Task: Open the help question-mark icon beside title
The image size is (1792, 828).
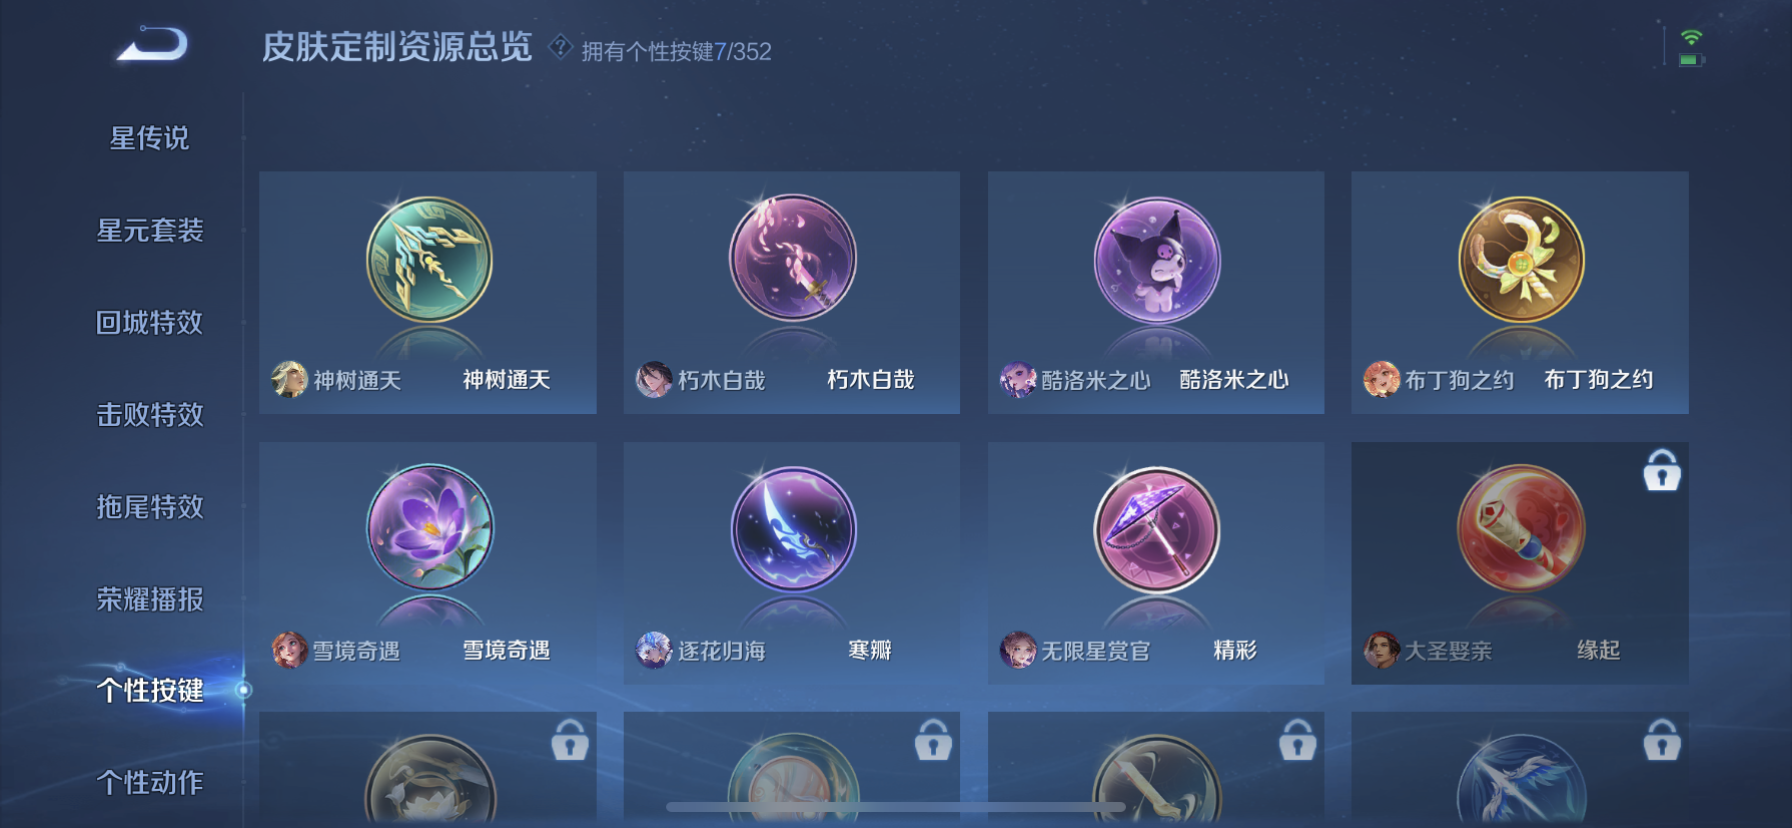Action: (560, 46)
